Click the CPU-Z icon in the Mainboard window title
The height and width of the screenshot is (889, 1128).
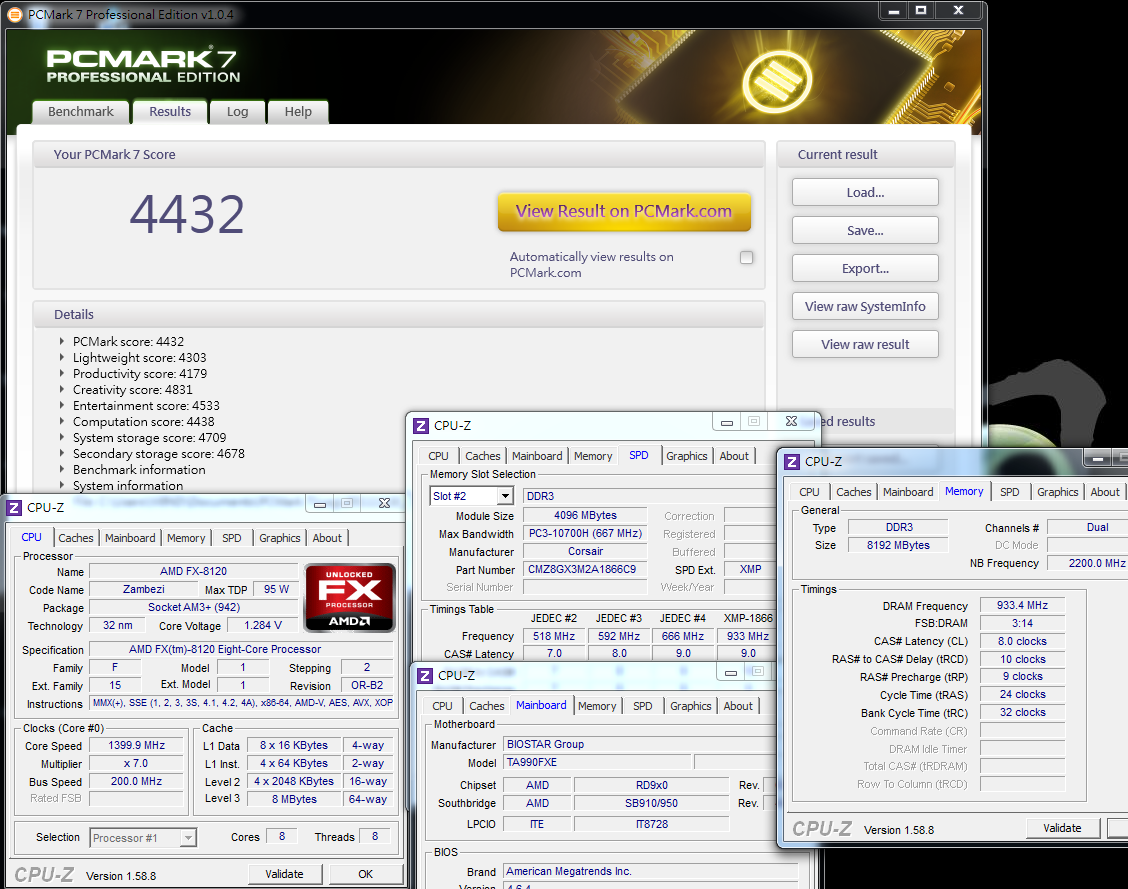click(426, 675)
